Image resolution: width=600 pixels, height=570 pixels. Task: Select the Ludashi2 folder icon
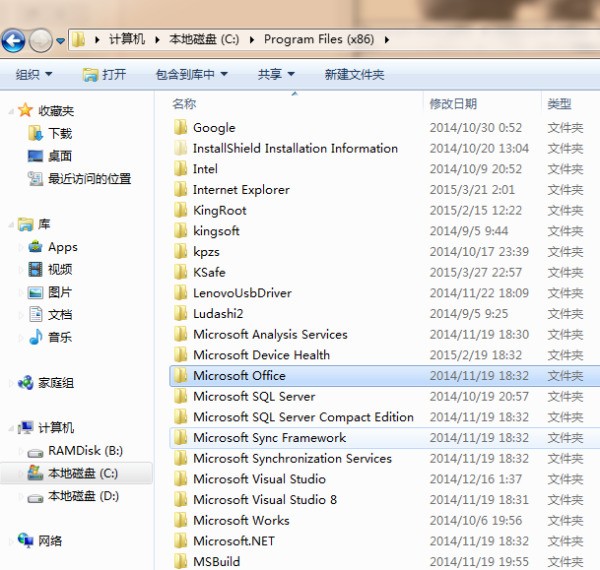(x=180, y=313)
